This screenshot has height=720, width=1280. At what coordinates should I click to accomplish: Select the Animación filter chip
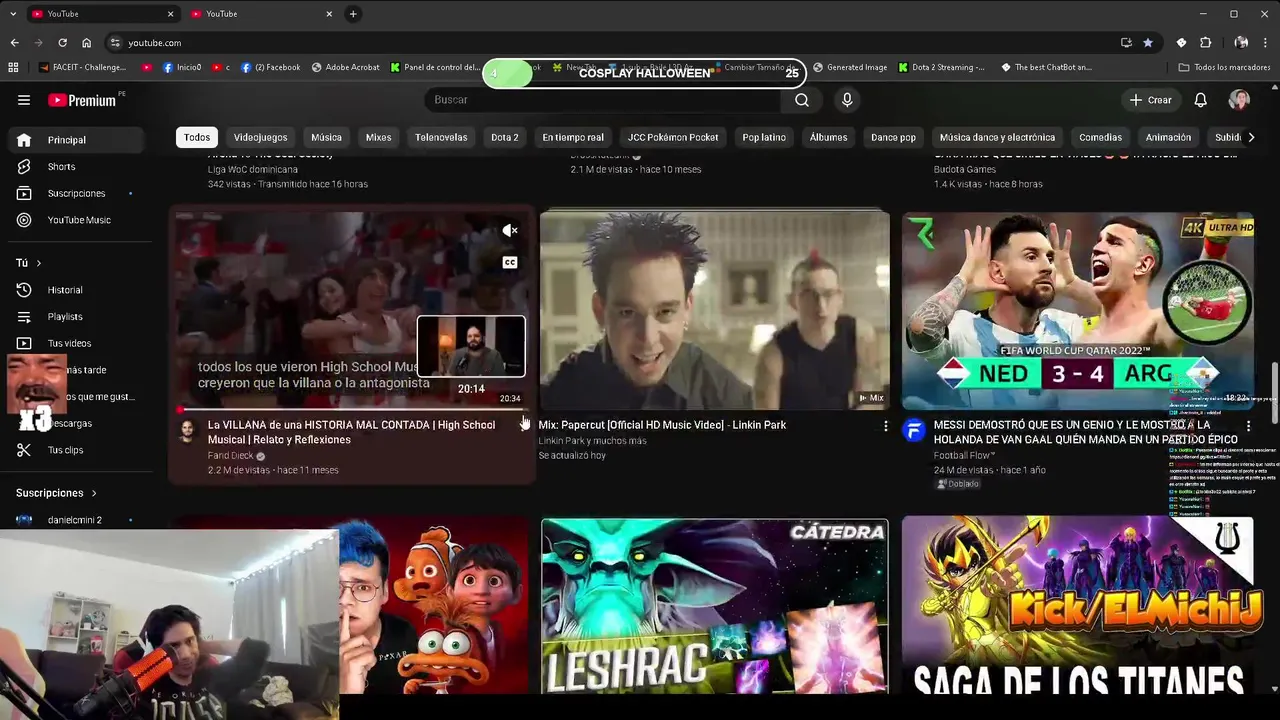pos(1168,137)
